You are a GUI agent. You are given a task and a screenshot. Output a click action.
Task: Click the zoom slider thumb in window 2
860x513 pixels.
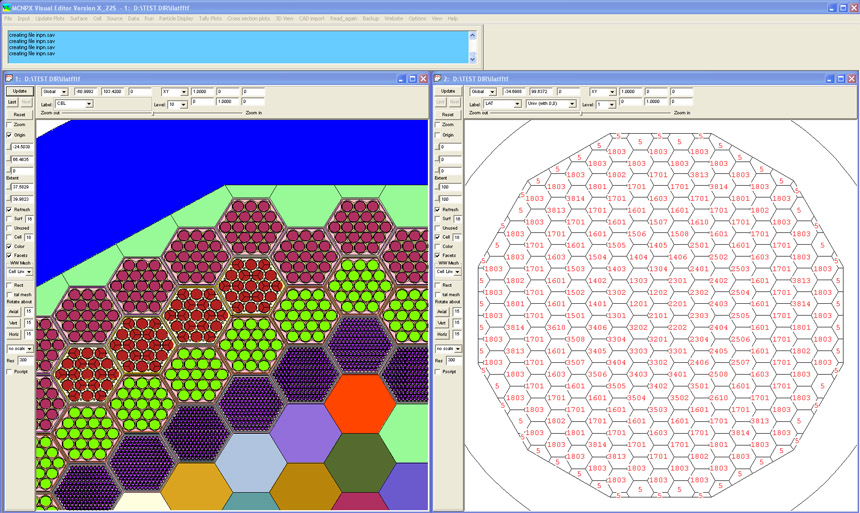point(581,113)
